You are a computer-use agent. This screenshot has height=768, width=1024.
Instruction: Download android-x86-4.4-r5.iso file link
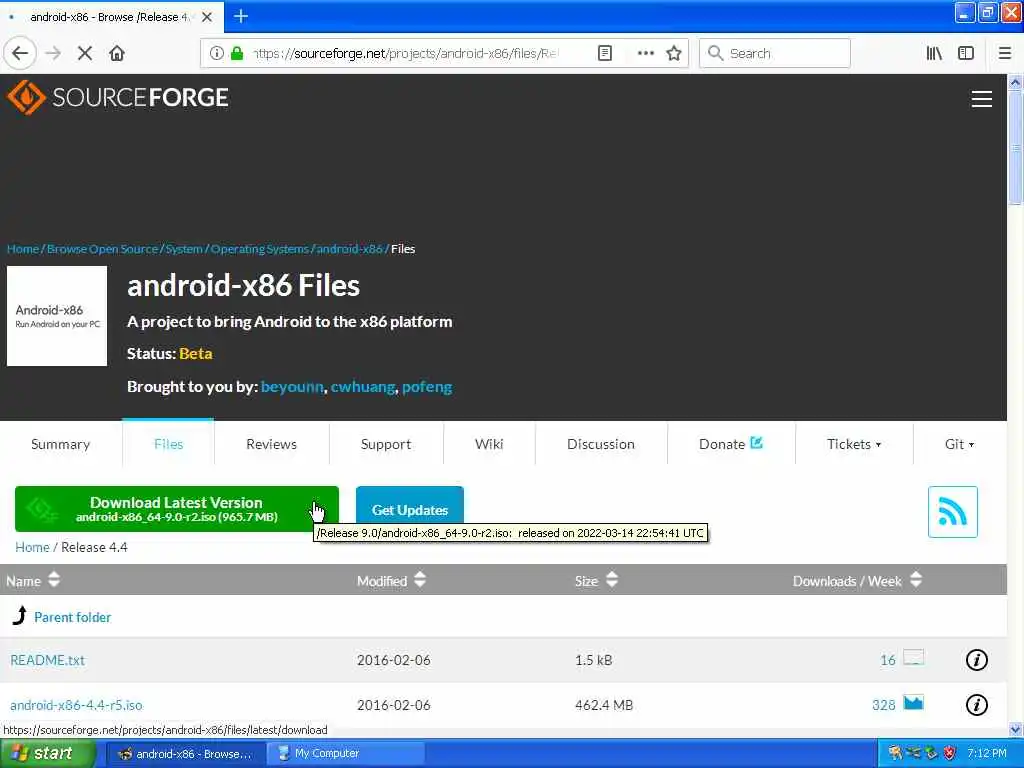click(76, 705)
